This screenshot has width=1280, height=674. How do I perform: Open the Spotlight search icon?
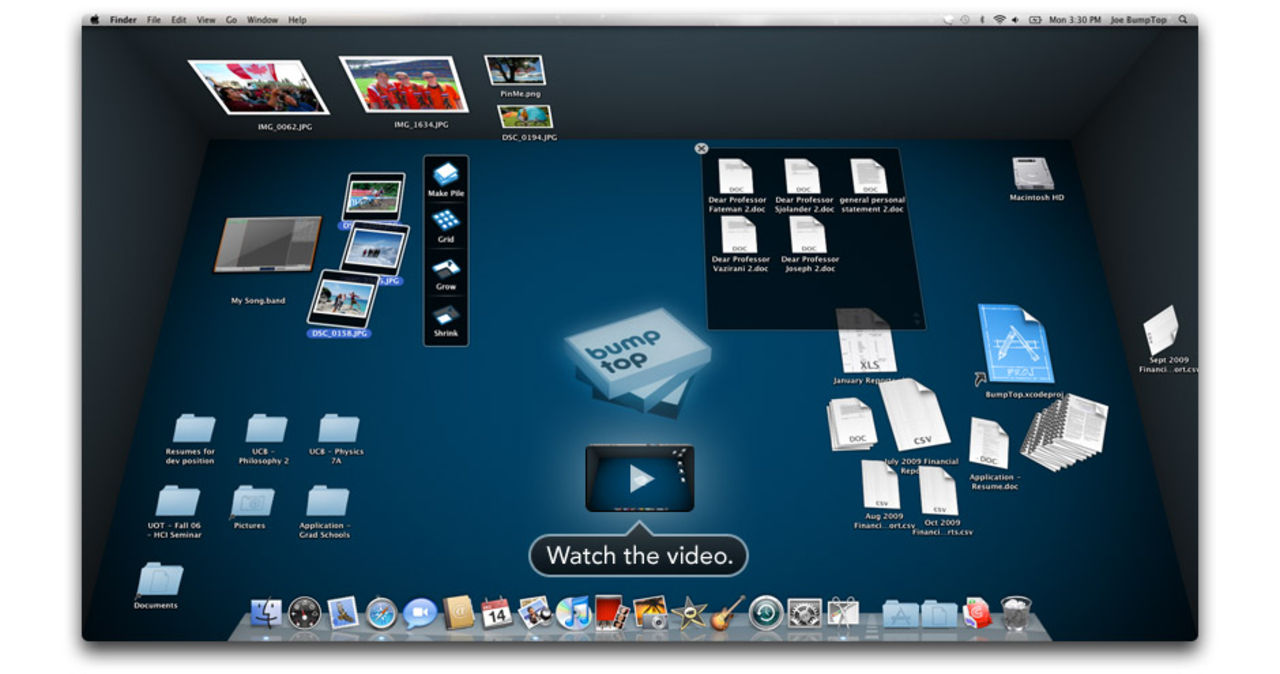tap(1183, 19)
